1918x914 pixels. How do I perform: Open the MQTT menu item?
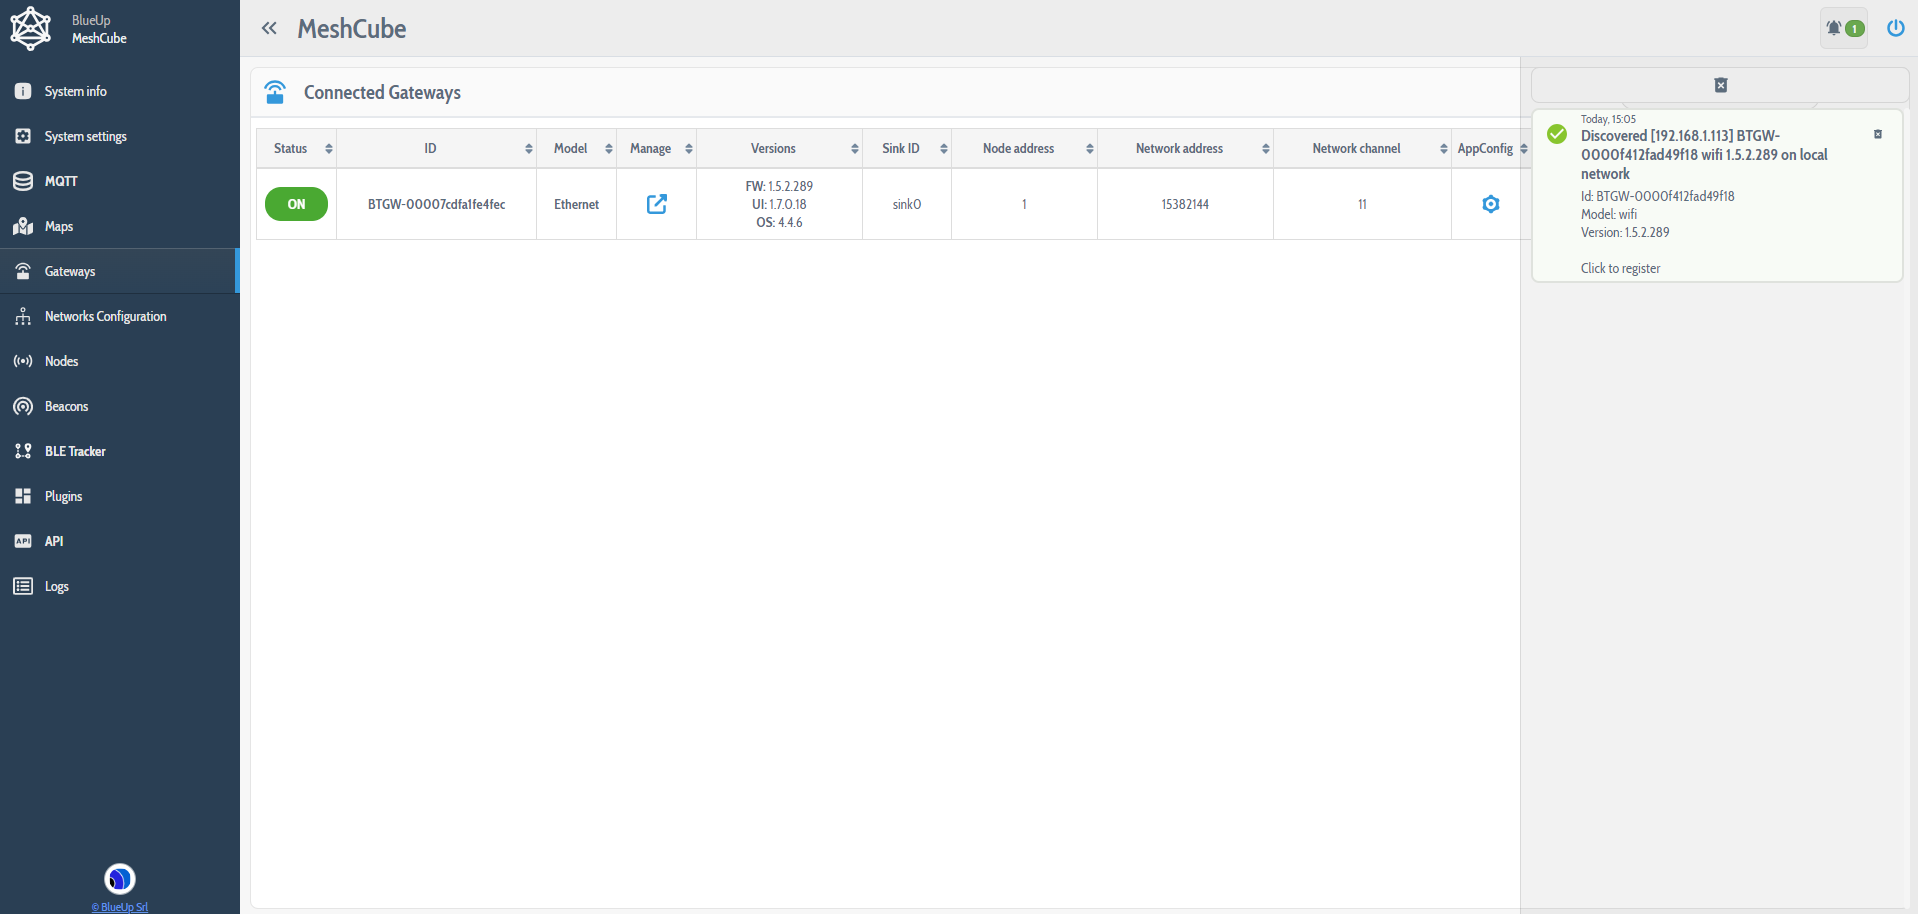61,181
